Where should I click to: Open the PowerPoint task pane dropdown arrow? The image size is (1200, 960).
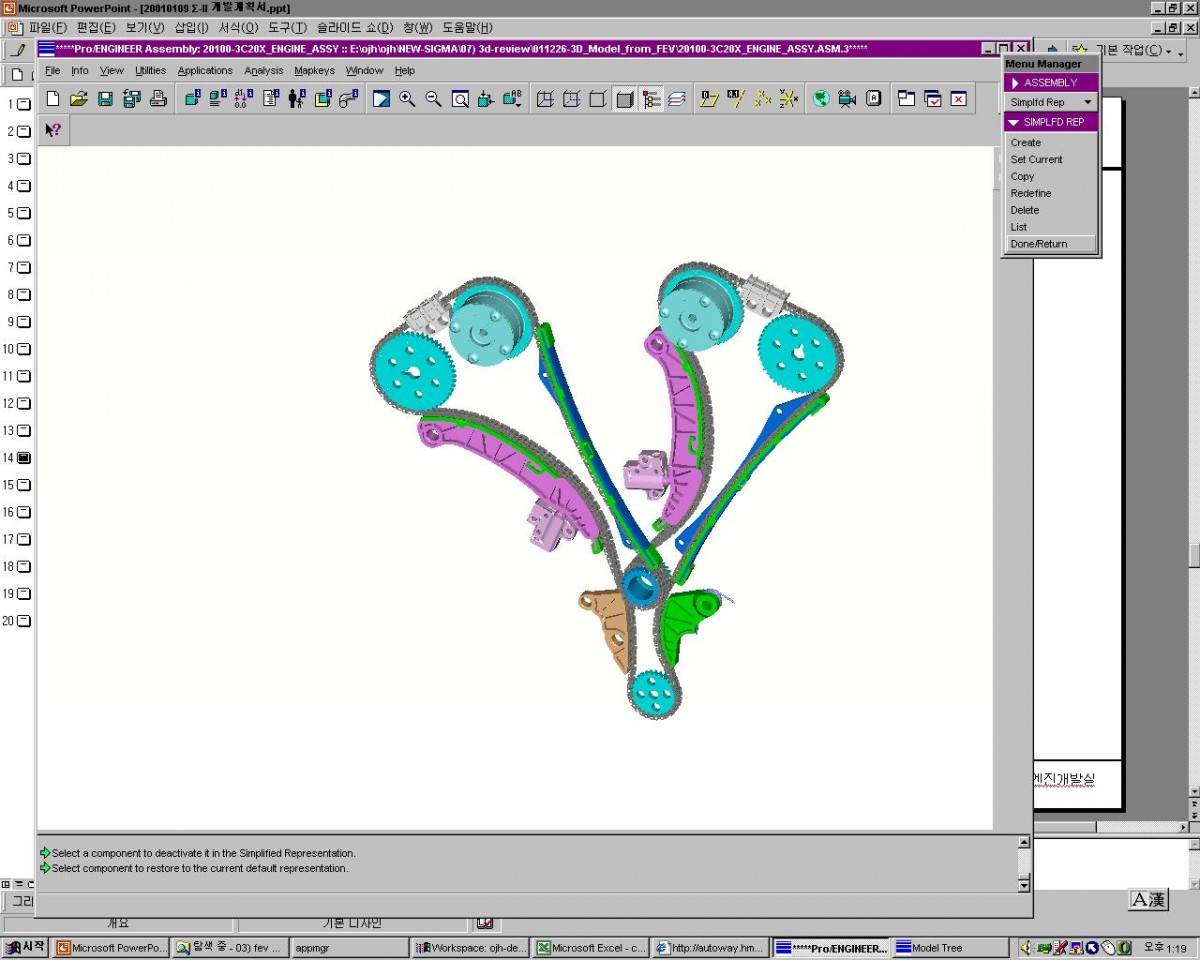coord(1168,51)
